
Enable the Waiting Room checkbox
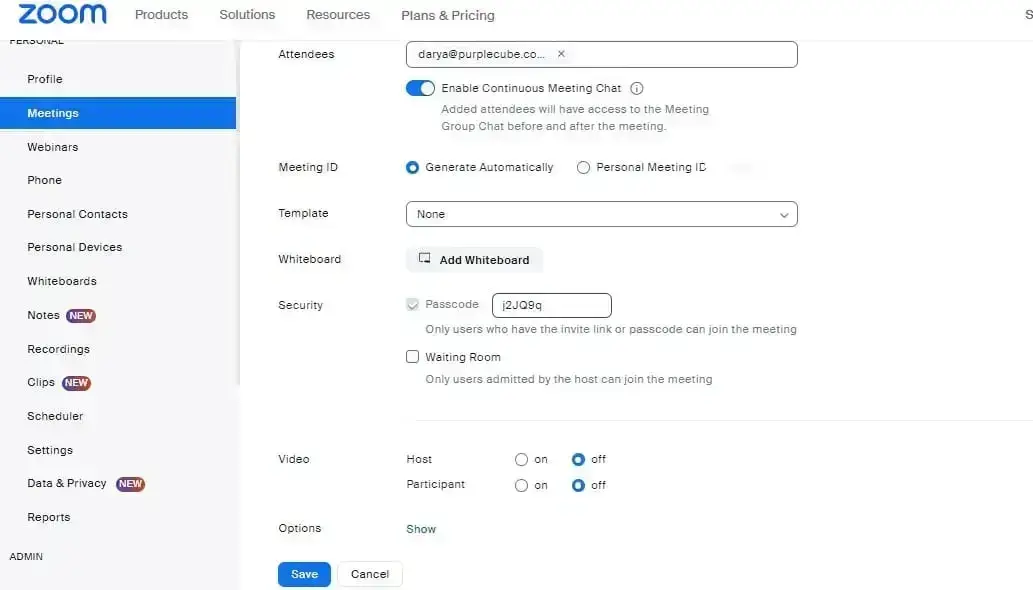(x=412, y=357)
